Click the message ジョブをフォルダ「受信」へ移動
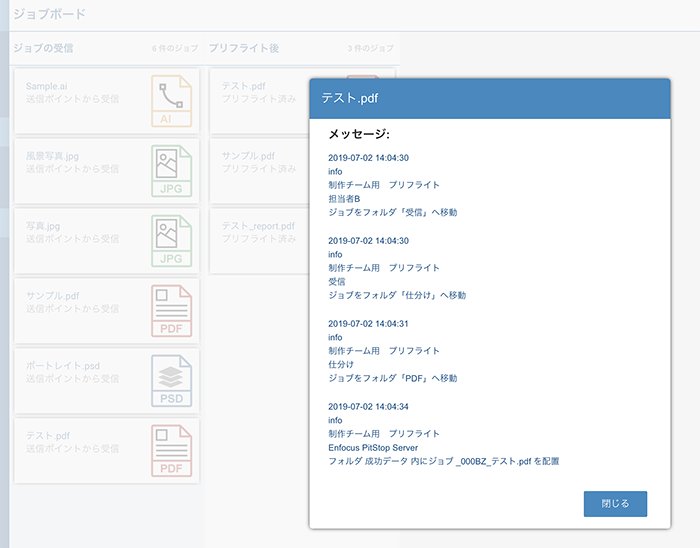This screenshot has height=548, width=700. pos(393,212)
